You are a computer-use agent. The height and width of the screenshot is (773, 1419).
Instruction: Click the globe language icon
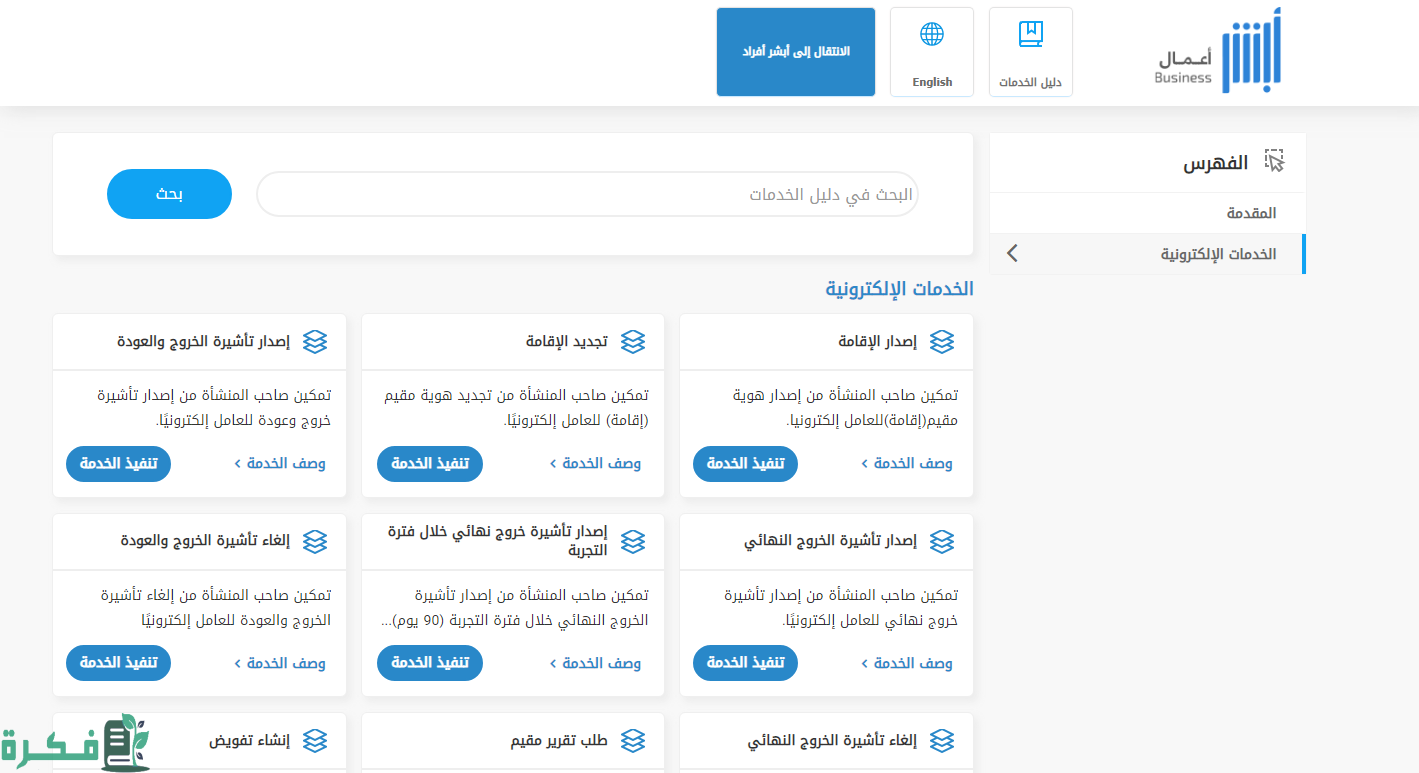point(932,34)
